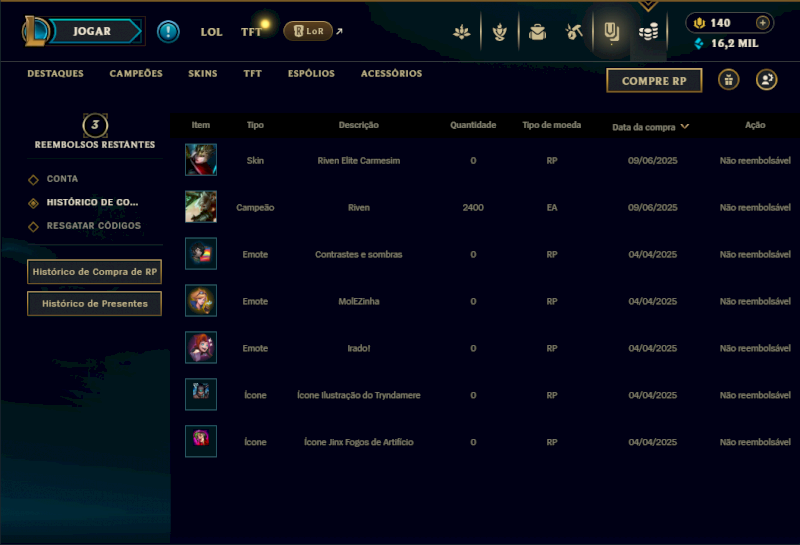Image resolution: width=800 pixels, height=545 pixels.
Task: Open the Loot bag icon in top bar
Action: tap(537, 32)
